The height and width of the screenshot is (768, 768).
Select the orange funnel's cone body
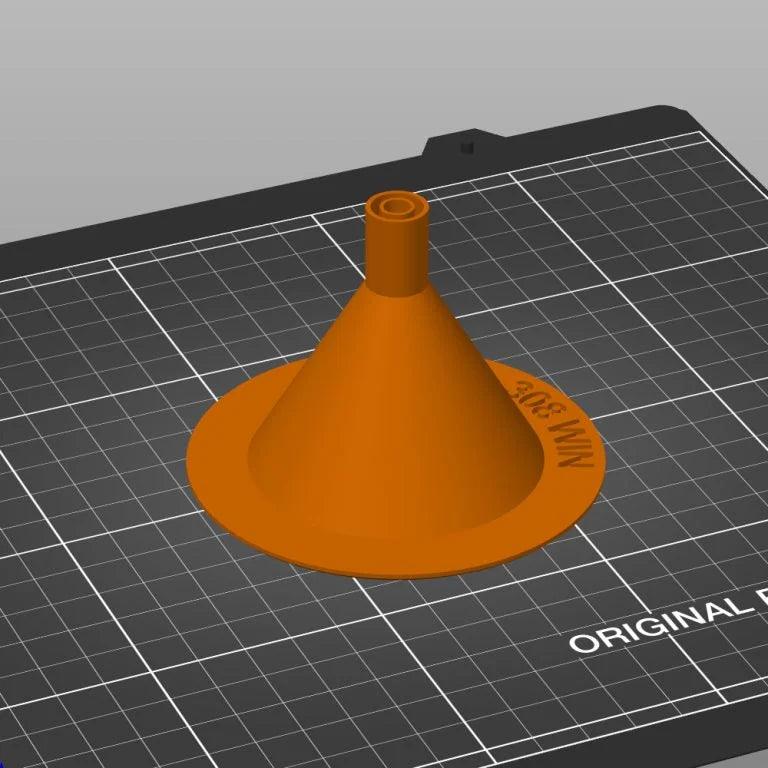[390, 400]
